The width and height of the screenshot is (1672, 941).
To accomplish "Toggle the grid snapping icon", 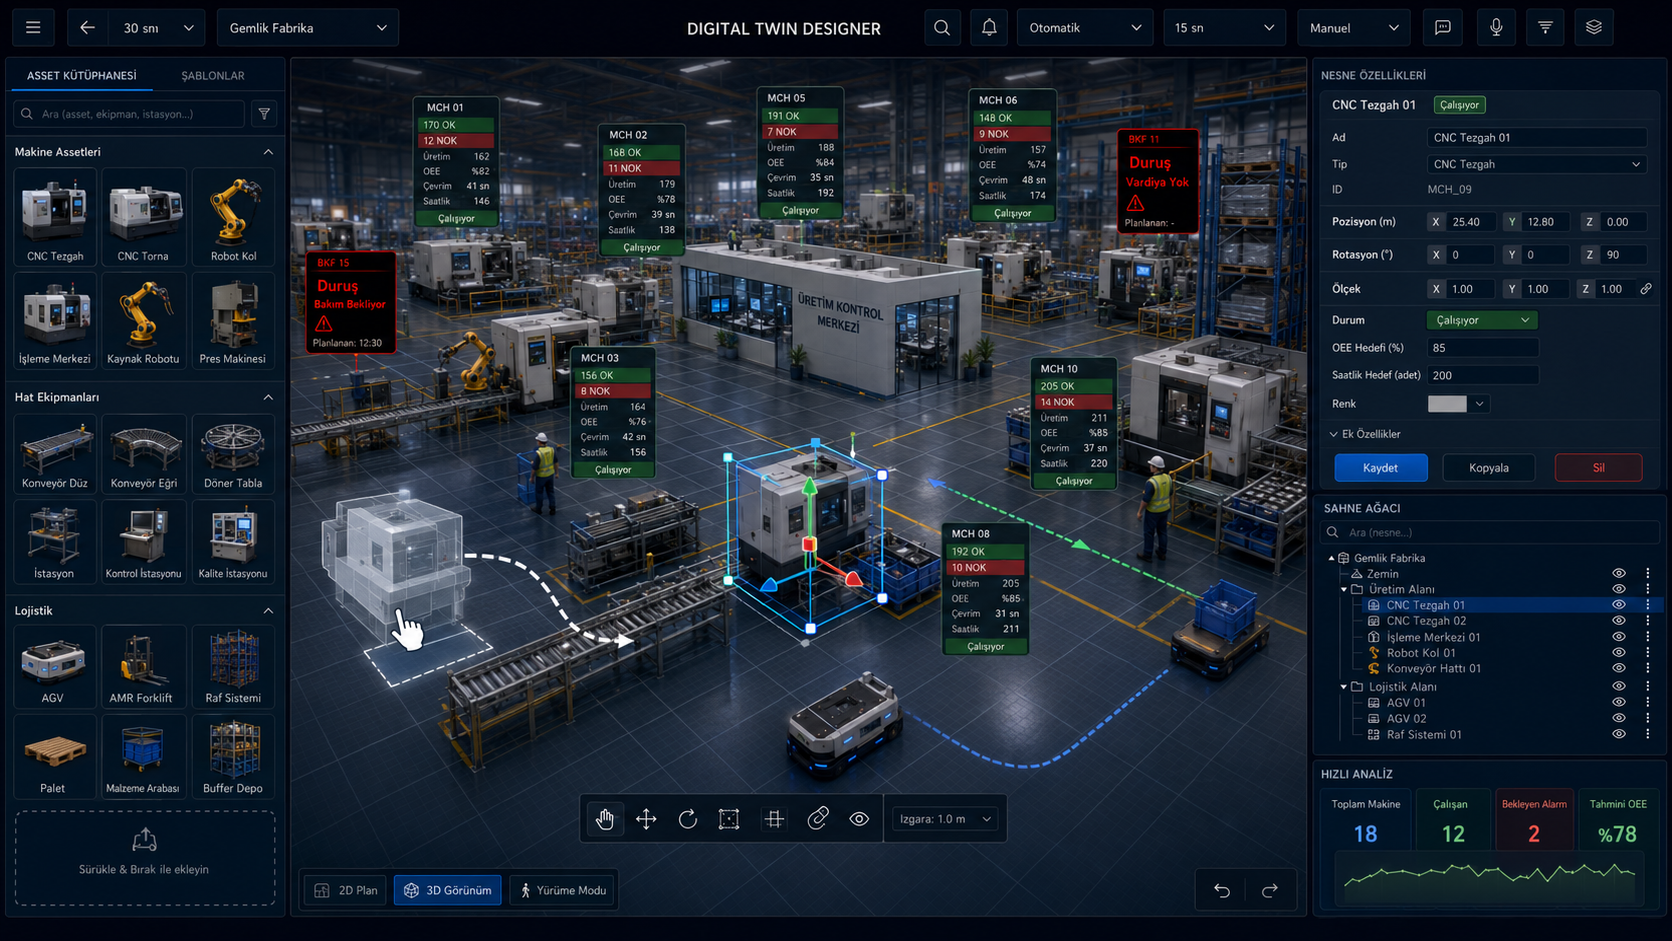I will click(x=774, y=819).
